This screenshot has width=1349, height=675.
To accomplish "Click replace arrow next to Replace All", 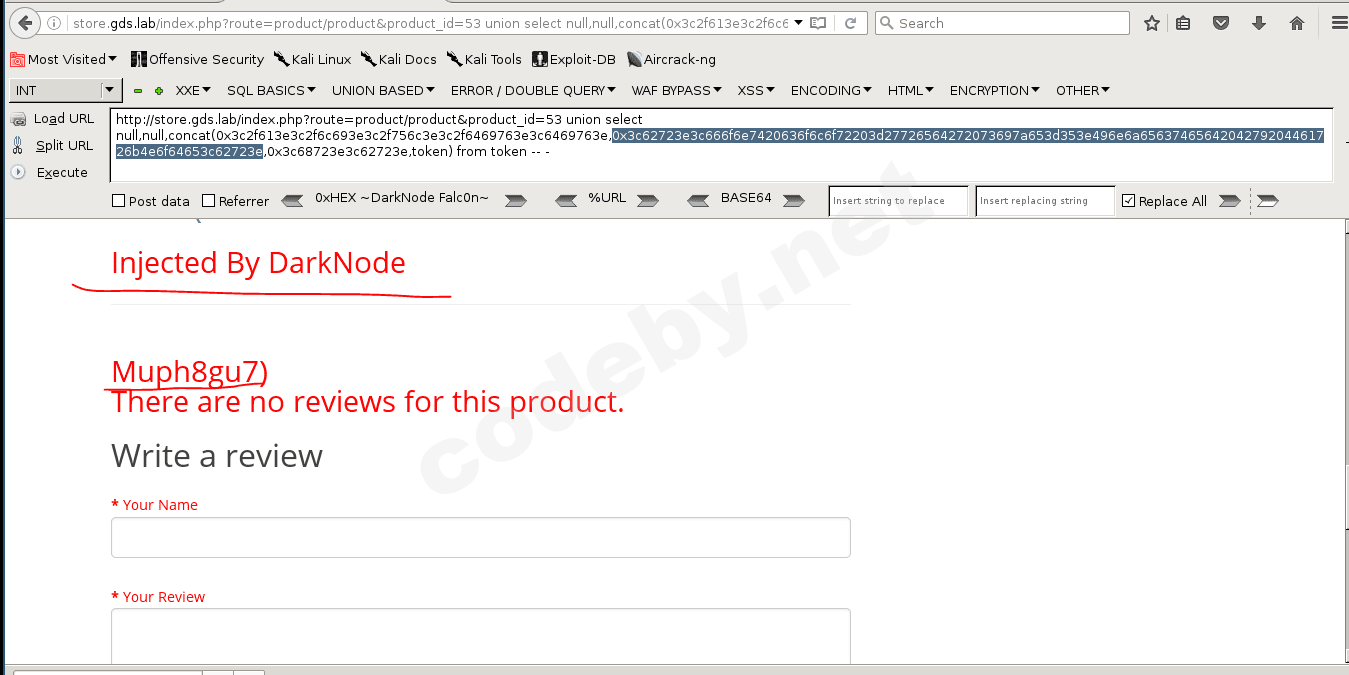I will tap(1230, 201).
